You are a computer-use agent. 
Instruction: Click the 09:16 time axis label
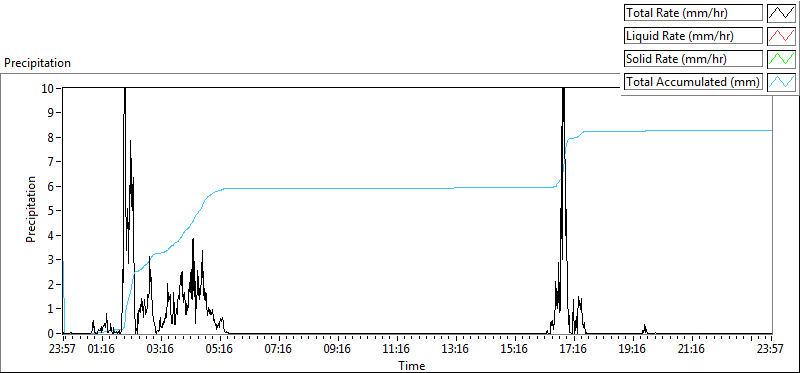tap(338, 350)
